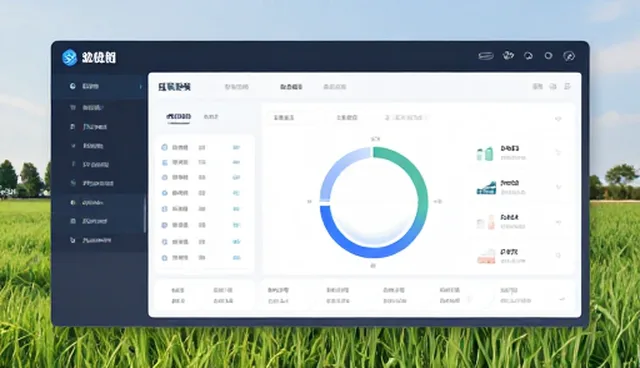Expand the chevron beside teal sneaker item
Image resolution: width=640 pixels, height=368 pixels.
tap(558, 187)
